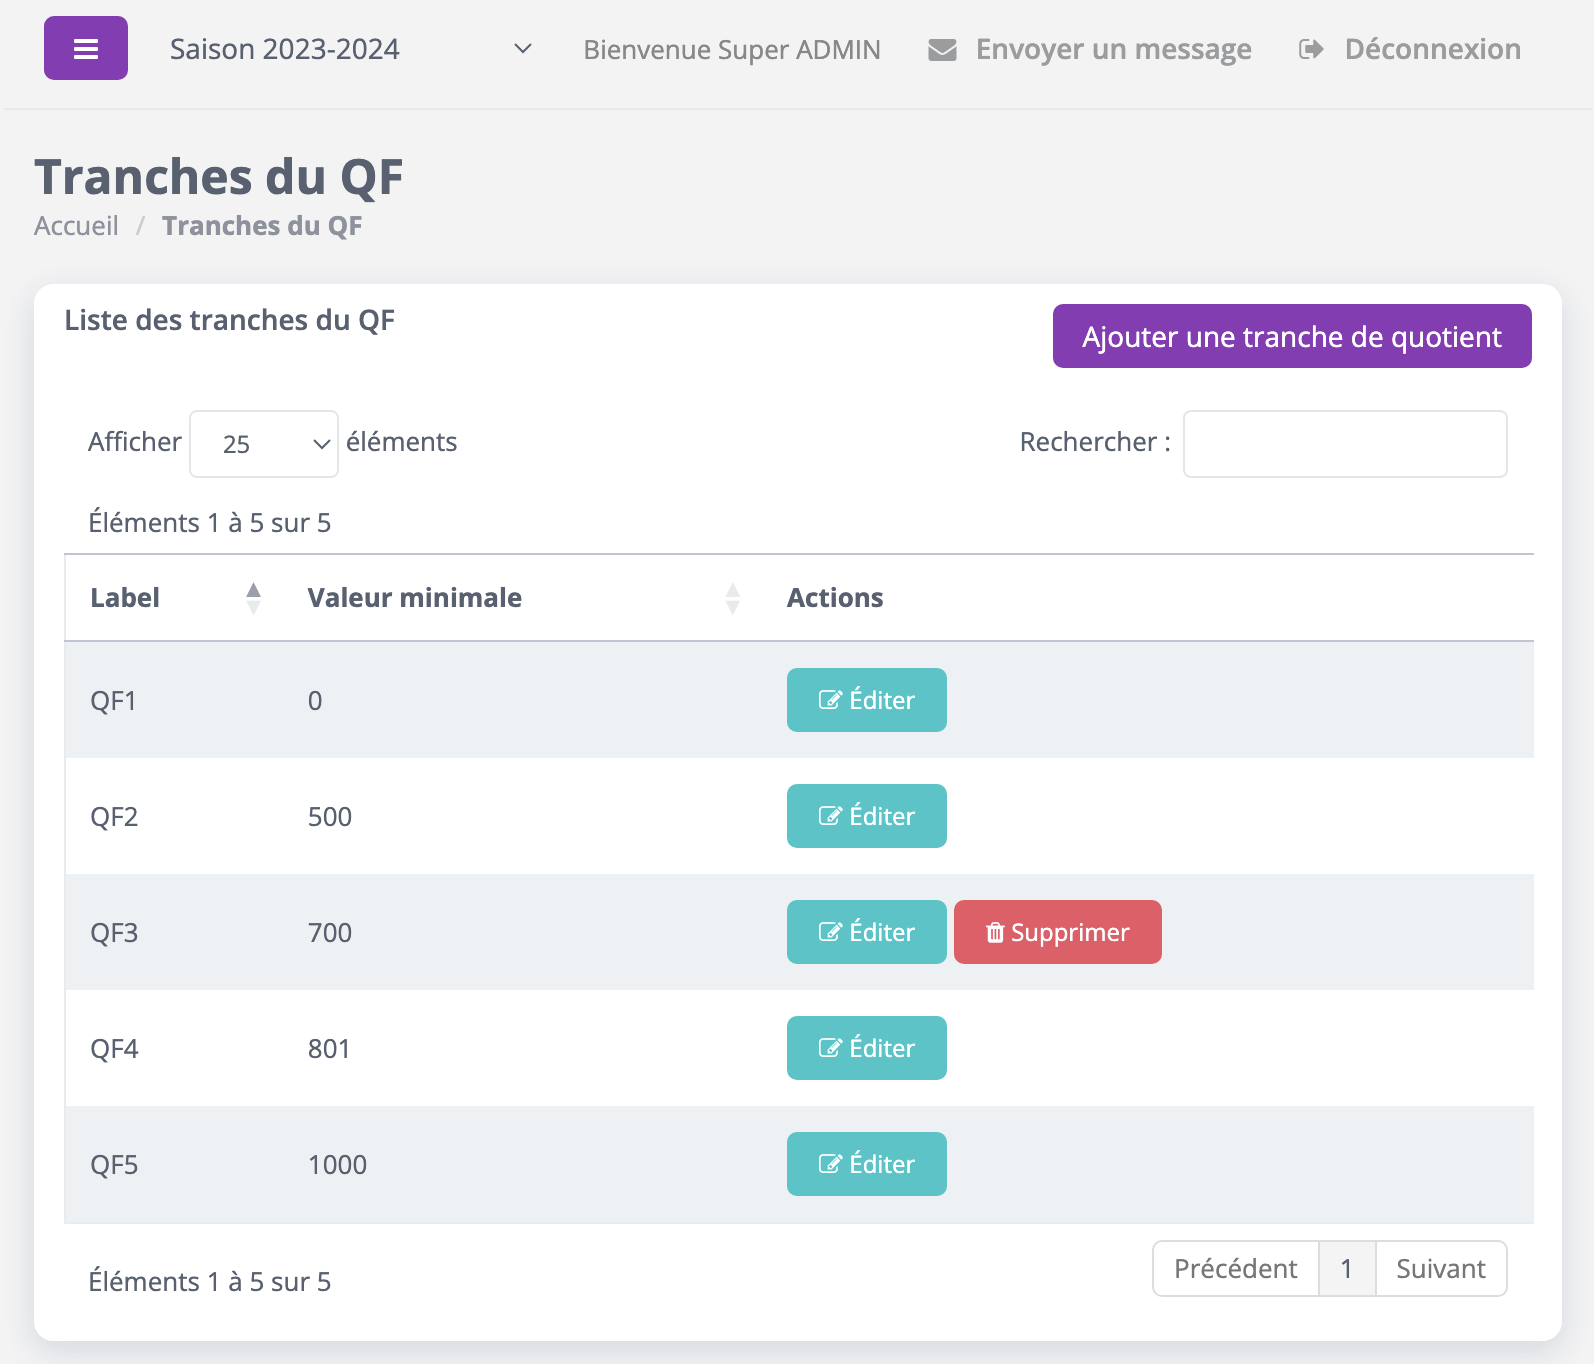
Task: Click the envelope icon for messaging
Action: click(x=942, y=50)
